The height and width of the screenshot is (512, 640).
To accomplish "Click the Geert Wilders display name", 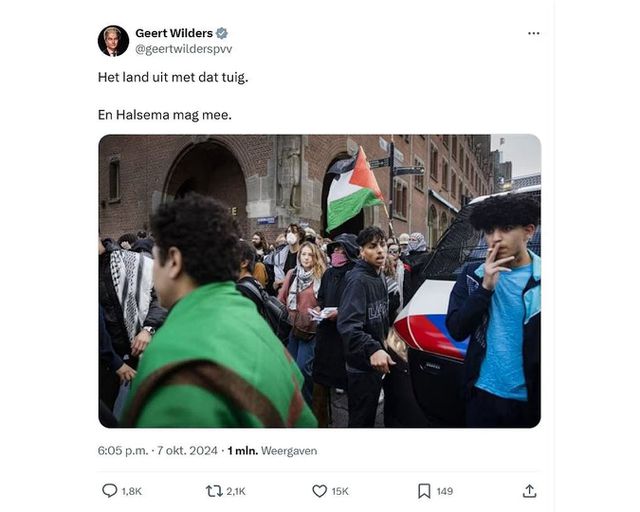I will (x=174, y=33).
